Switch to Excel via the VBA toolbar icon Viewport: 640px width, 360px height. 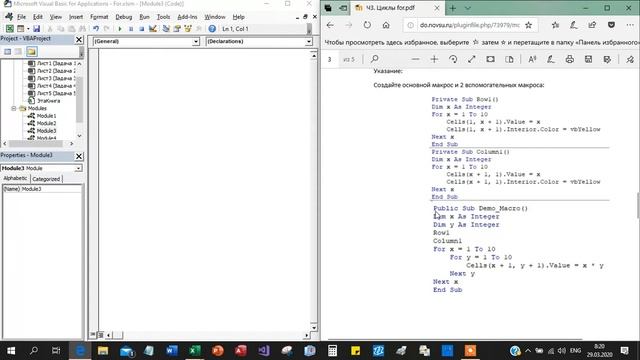coord(9,29)
